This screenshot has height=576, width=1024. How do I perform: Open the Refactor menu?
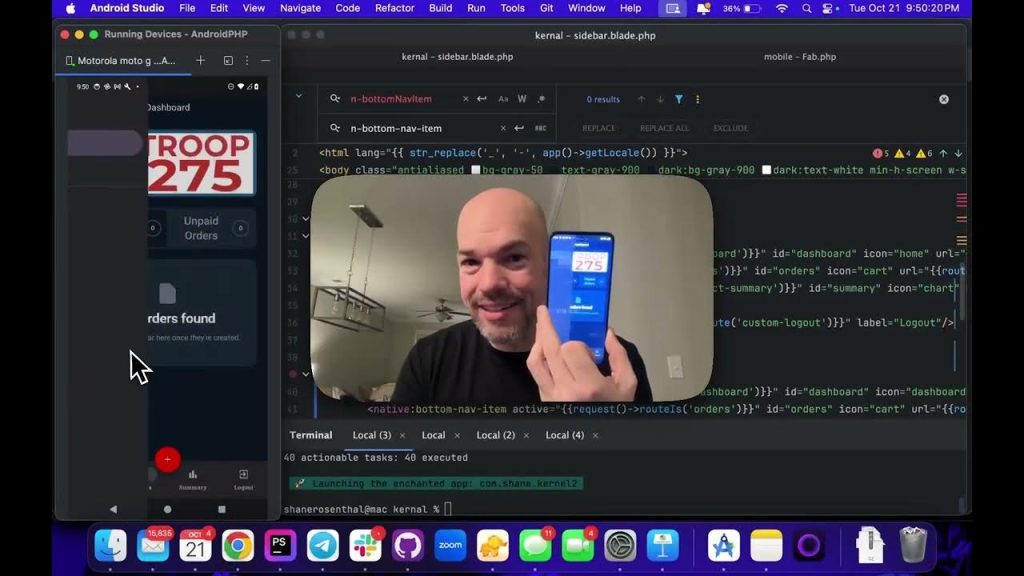(394, 8)
